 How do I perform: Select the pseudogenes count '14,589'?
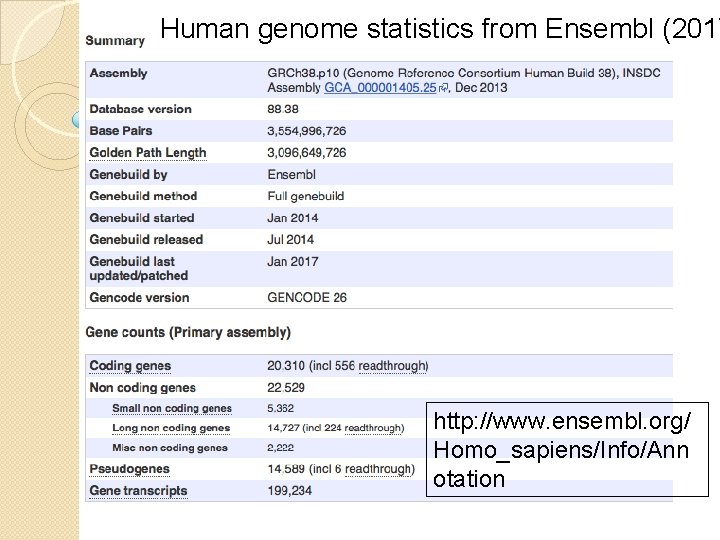coord(286,469)
